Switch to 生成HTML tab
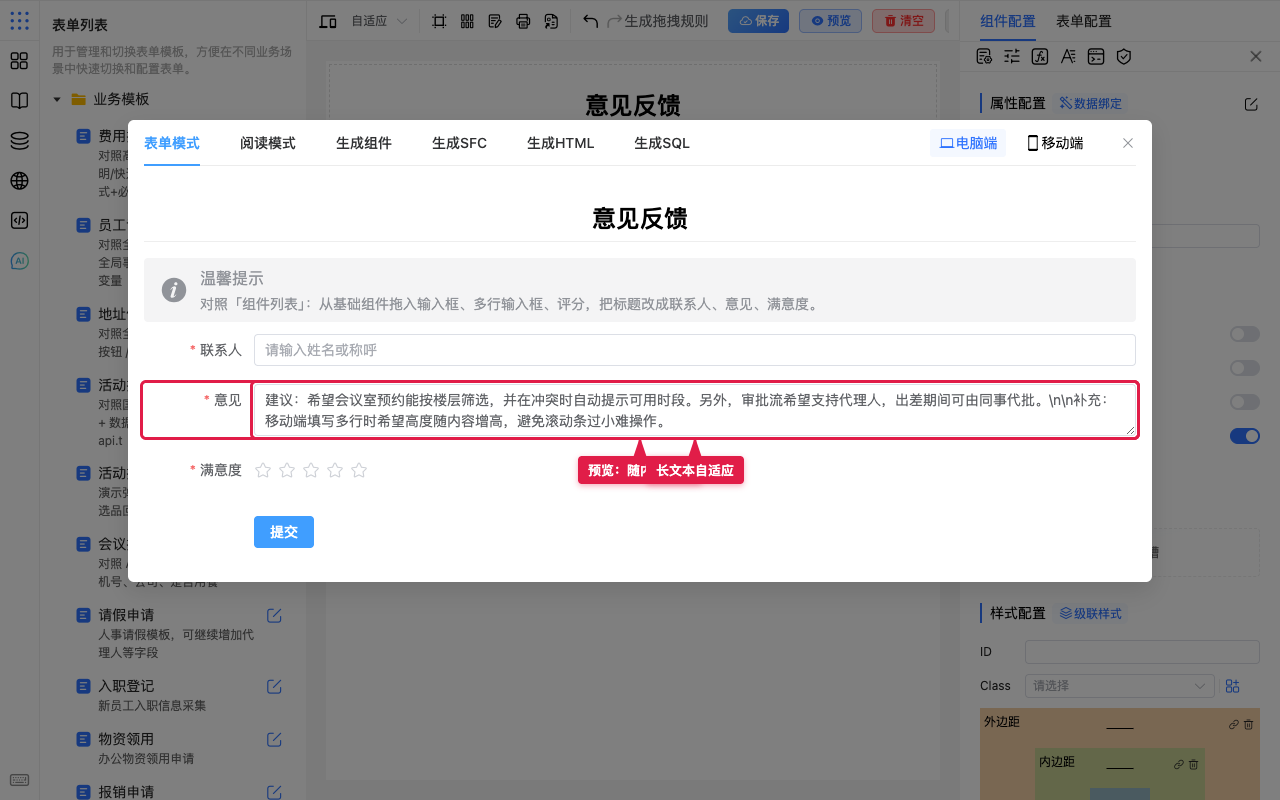The width and height of the screenshot is (1280, 800). tap(561, 143)
